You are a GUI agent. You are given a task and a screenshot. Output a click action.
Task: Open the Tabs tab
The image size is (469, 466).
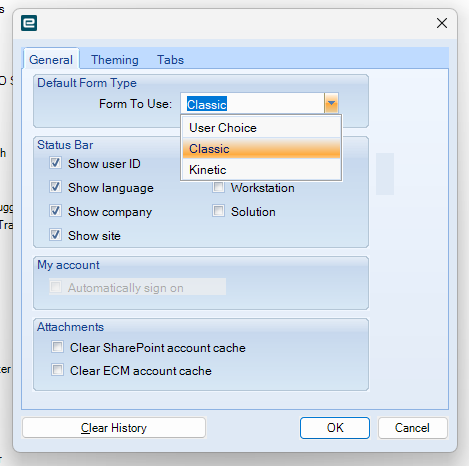click(170, 60)
